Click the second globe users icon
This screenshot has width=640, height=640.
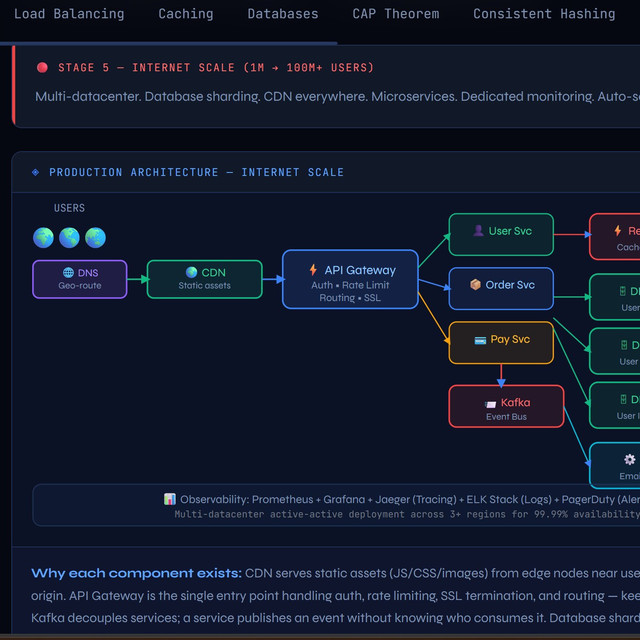click(x=69, y=238)
